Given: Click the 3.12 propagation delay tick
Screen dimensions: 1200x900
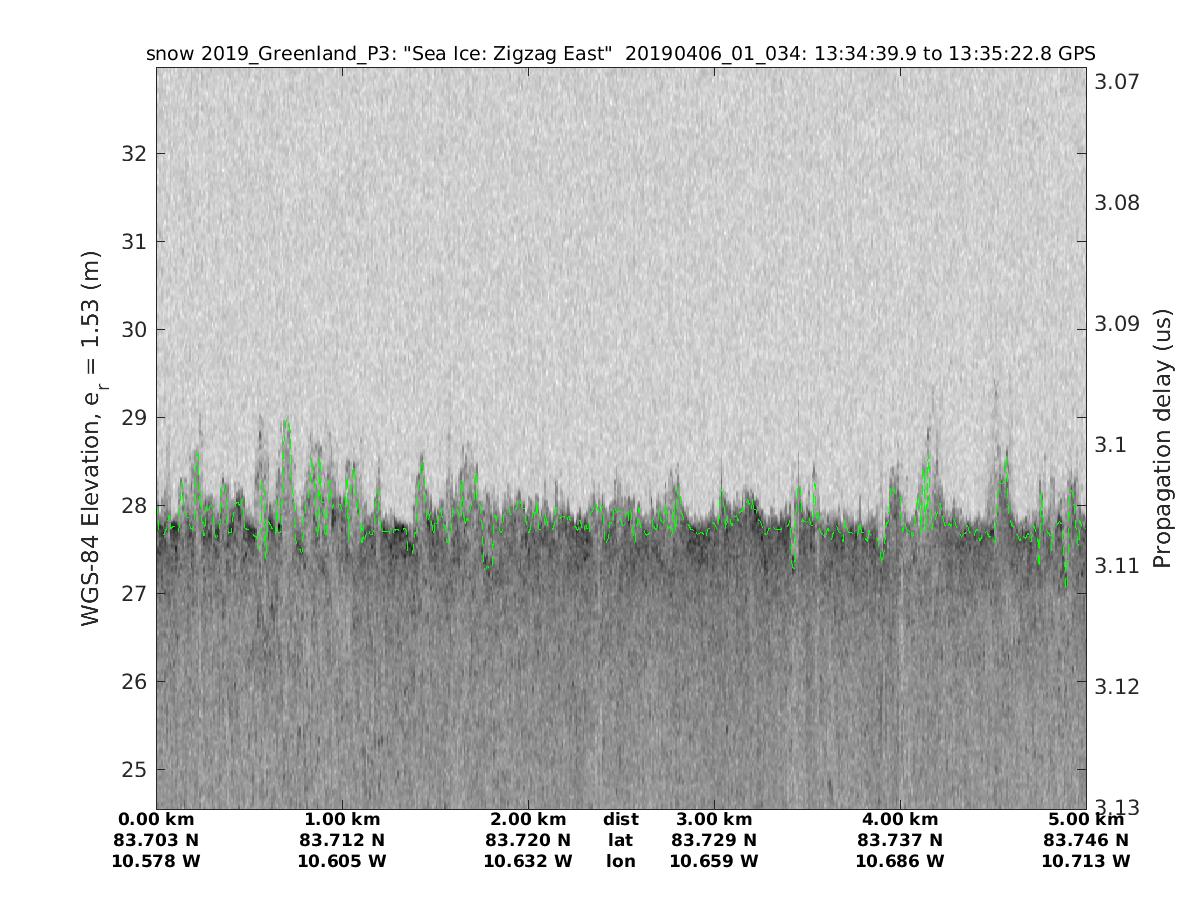Looking at the screenshot, I should click(x=1119, y=686).
